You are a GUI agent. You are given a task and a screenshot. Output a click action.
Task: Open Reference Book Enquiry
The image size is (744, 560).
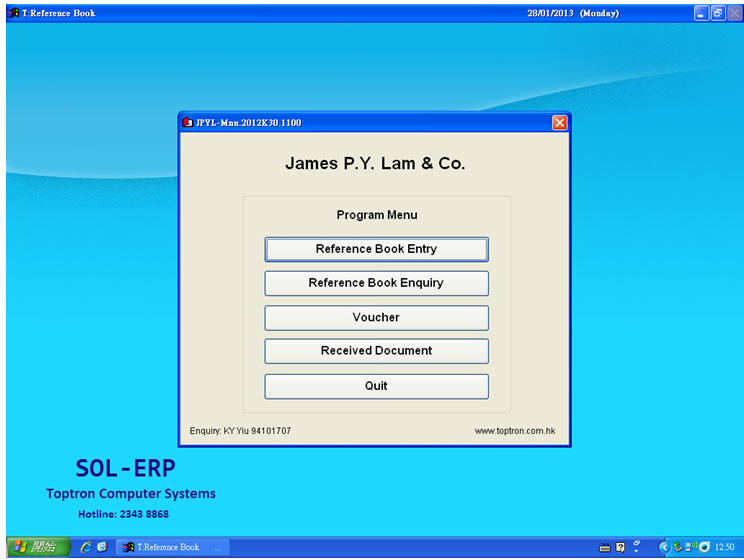click(376, 283)
